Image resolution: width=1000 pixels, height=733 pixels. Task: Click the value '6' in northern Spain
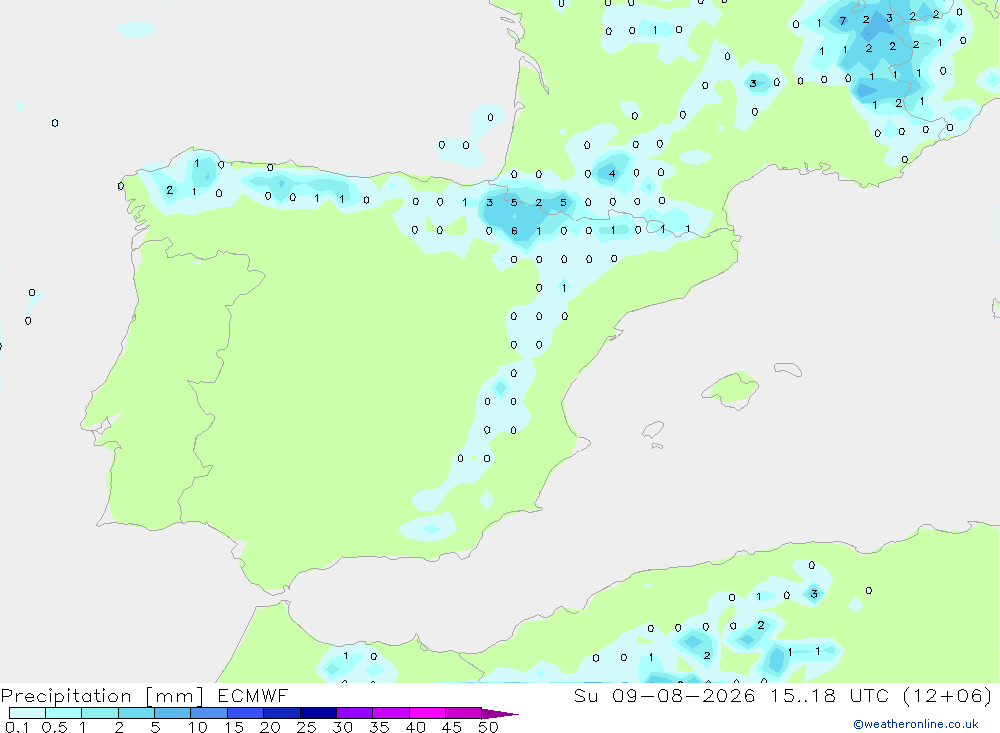click(514, 231)
